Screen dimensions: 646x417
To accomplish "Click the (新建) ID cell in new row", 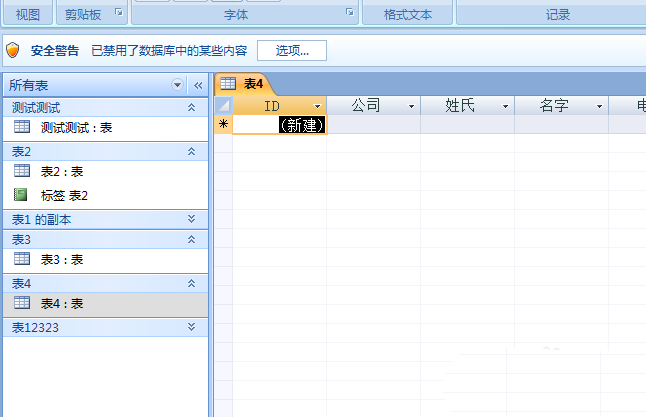I will click(x=280, y=125).
